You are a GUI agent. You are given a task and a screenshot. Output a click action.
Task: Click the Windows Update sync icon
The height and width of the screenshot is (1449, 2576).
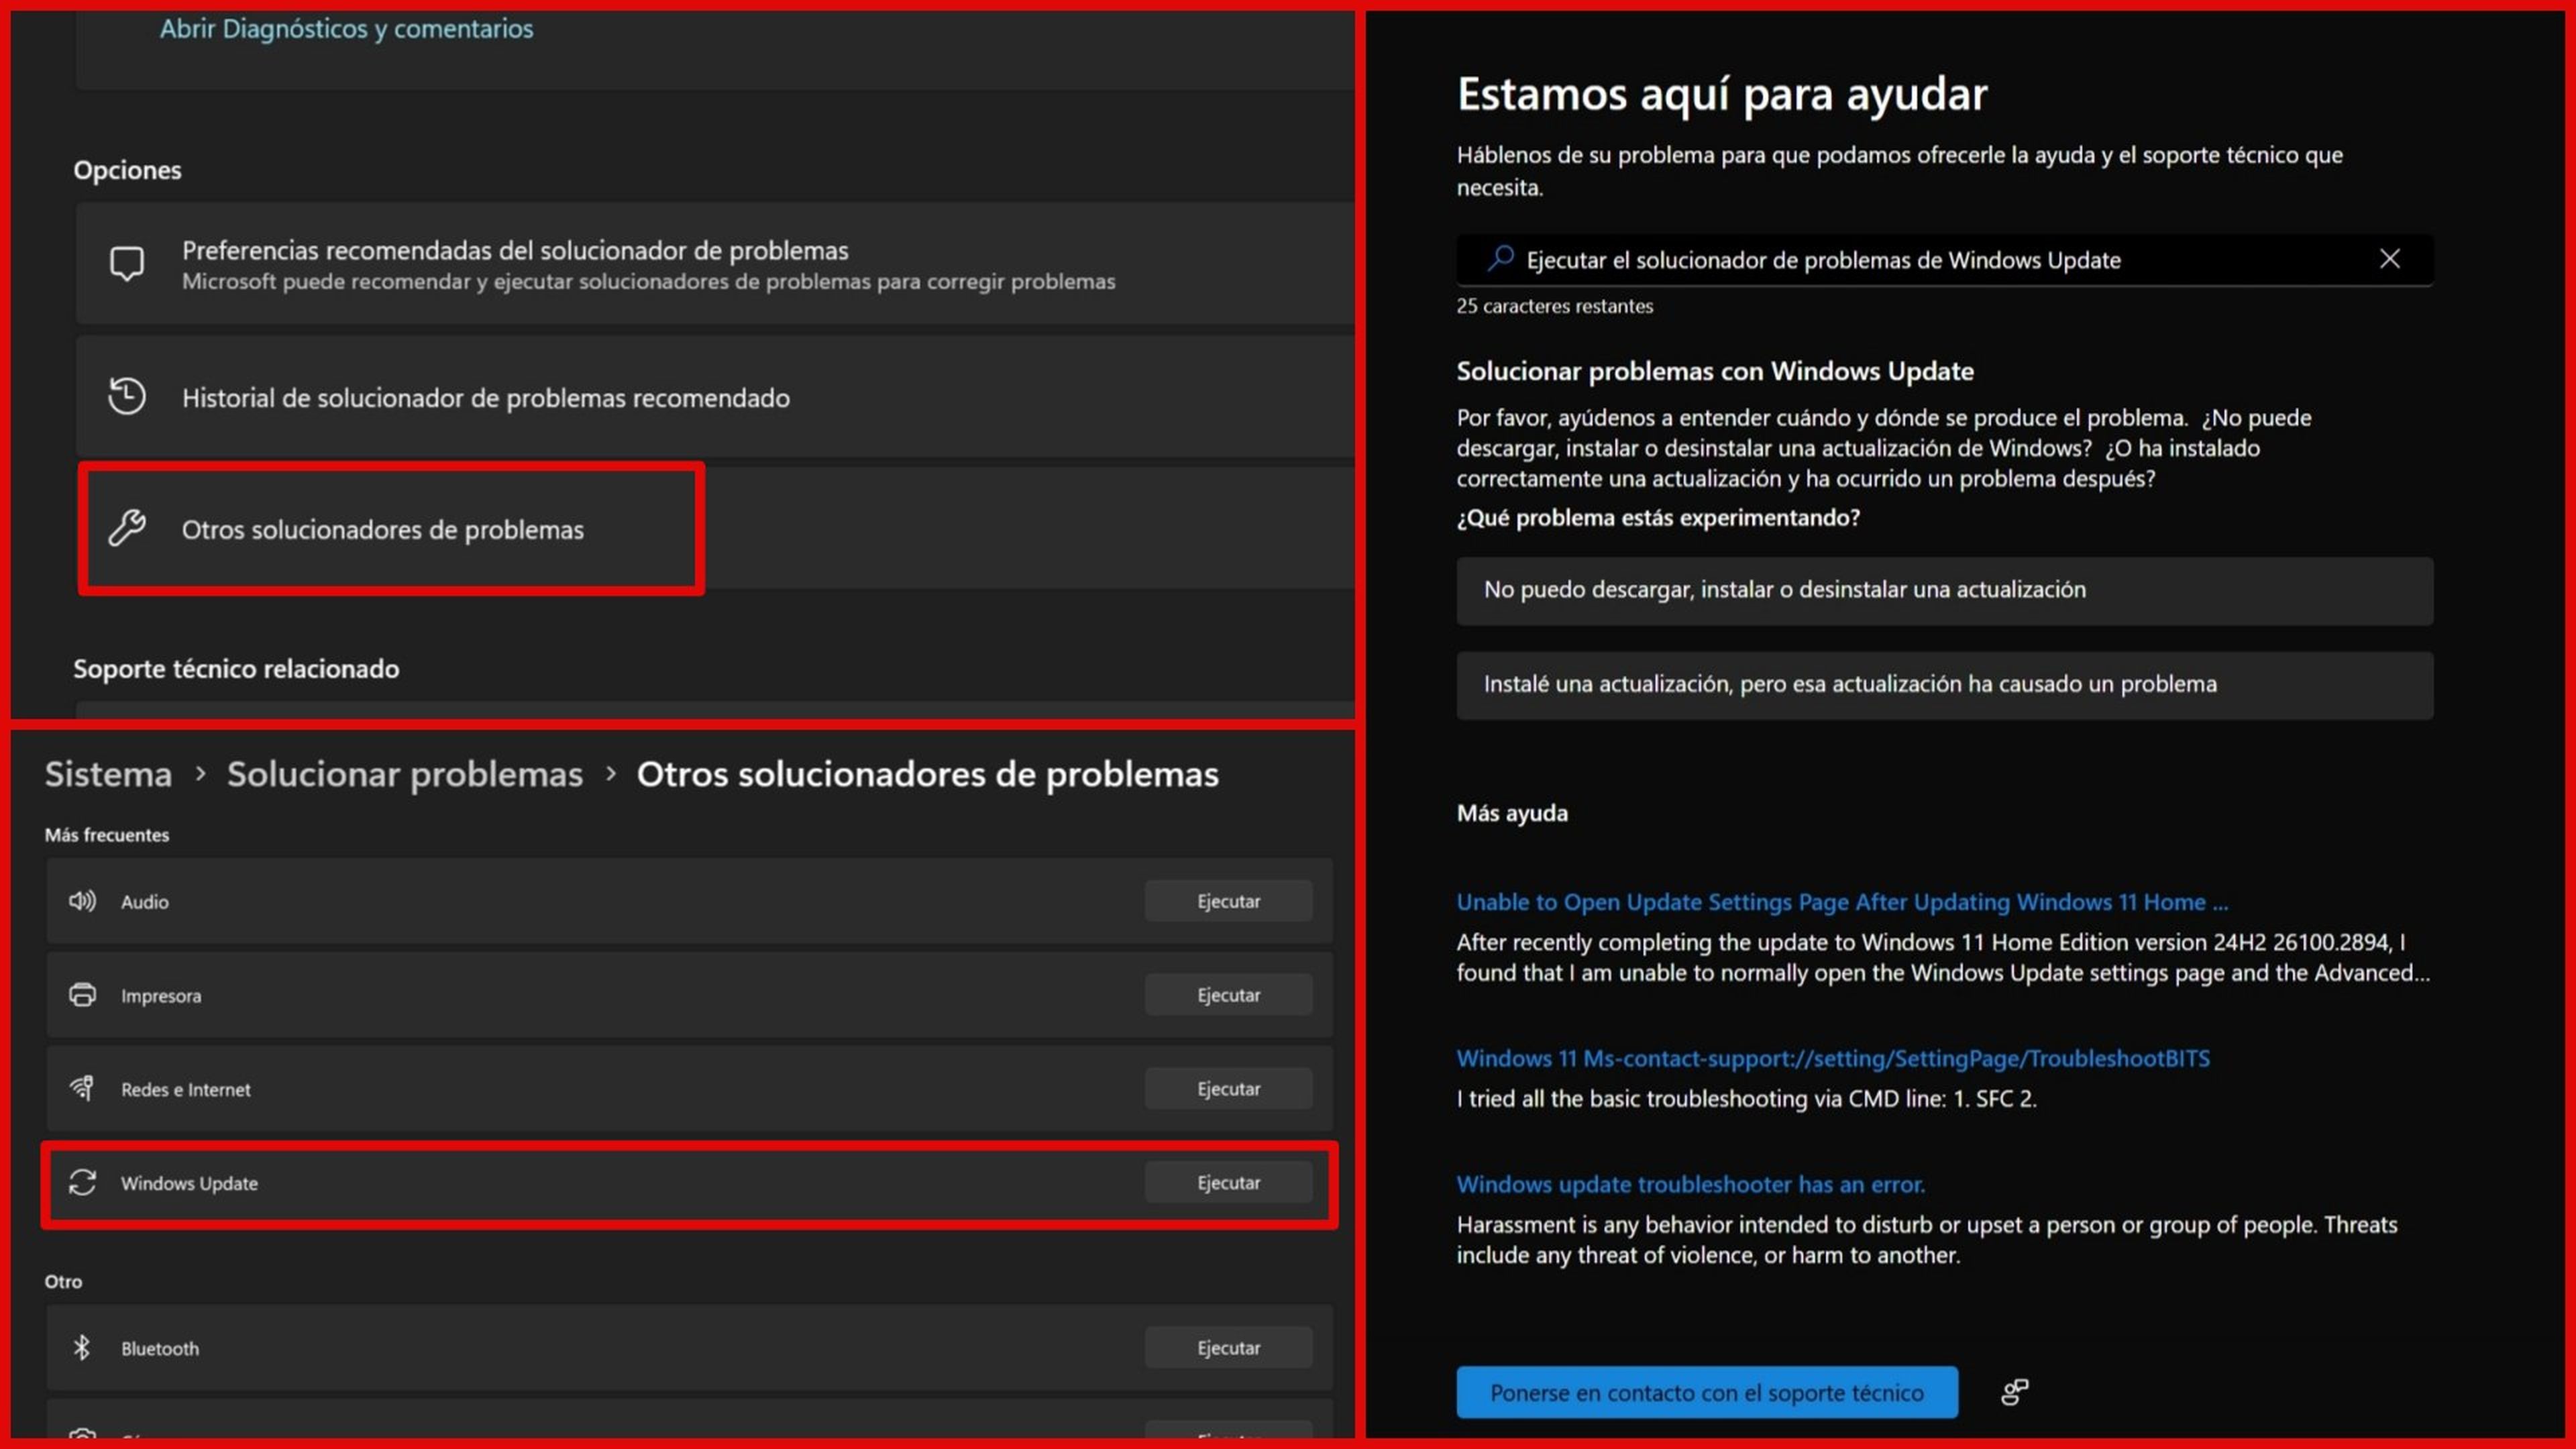click(82, 1182)
